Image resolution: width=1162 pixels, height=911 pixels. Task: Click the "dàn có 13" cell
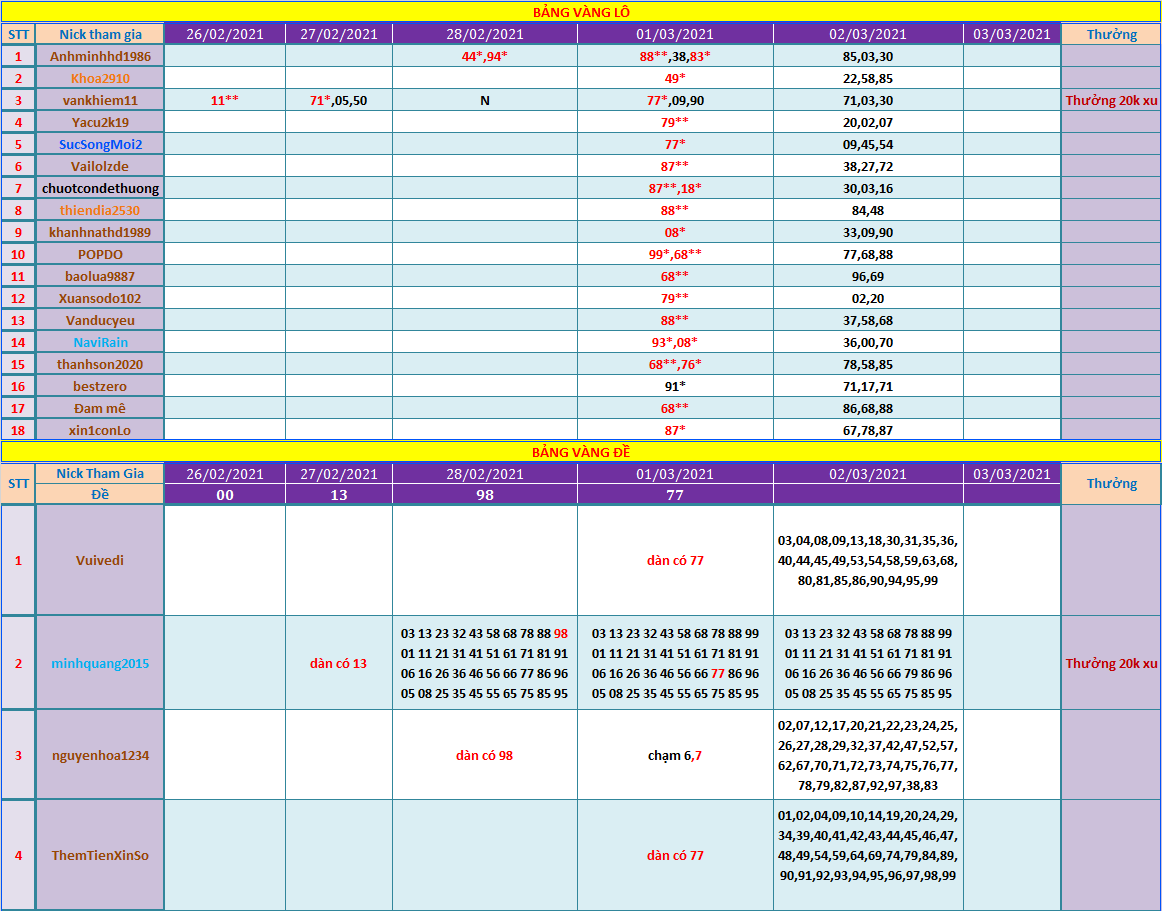coord(338,663)
